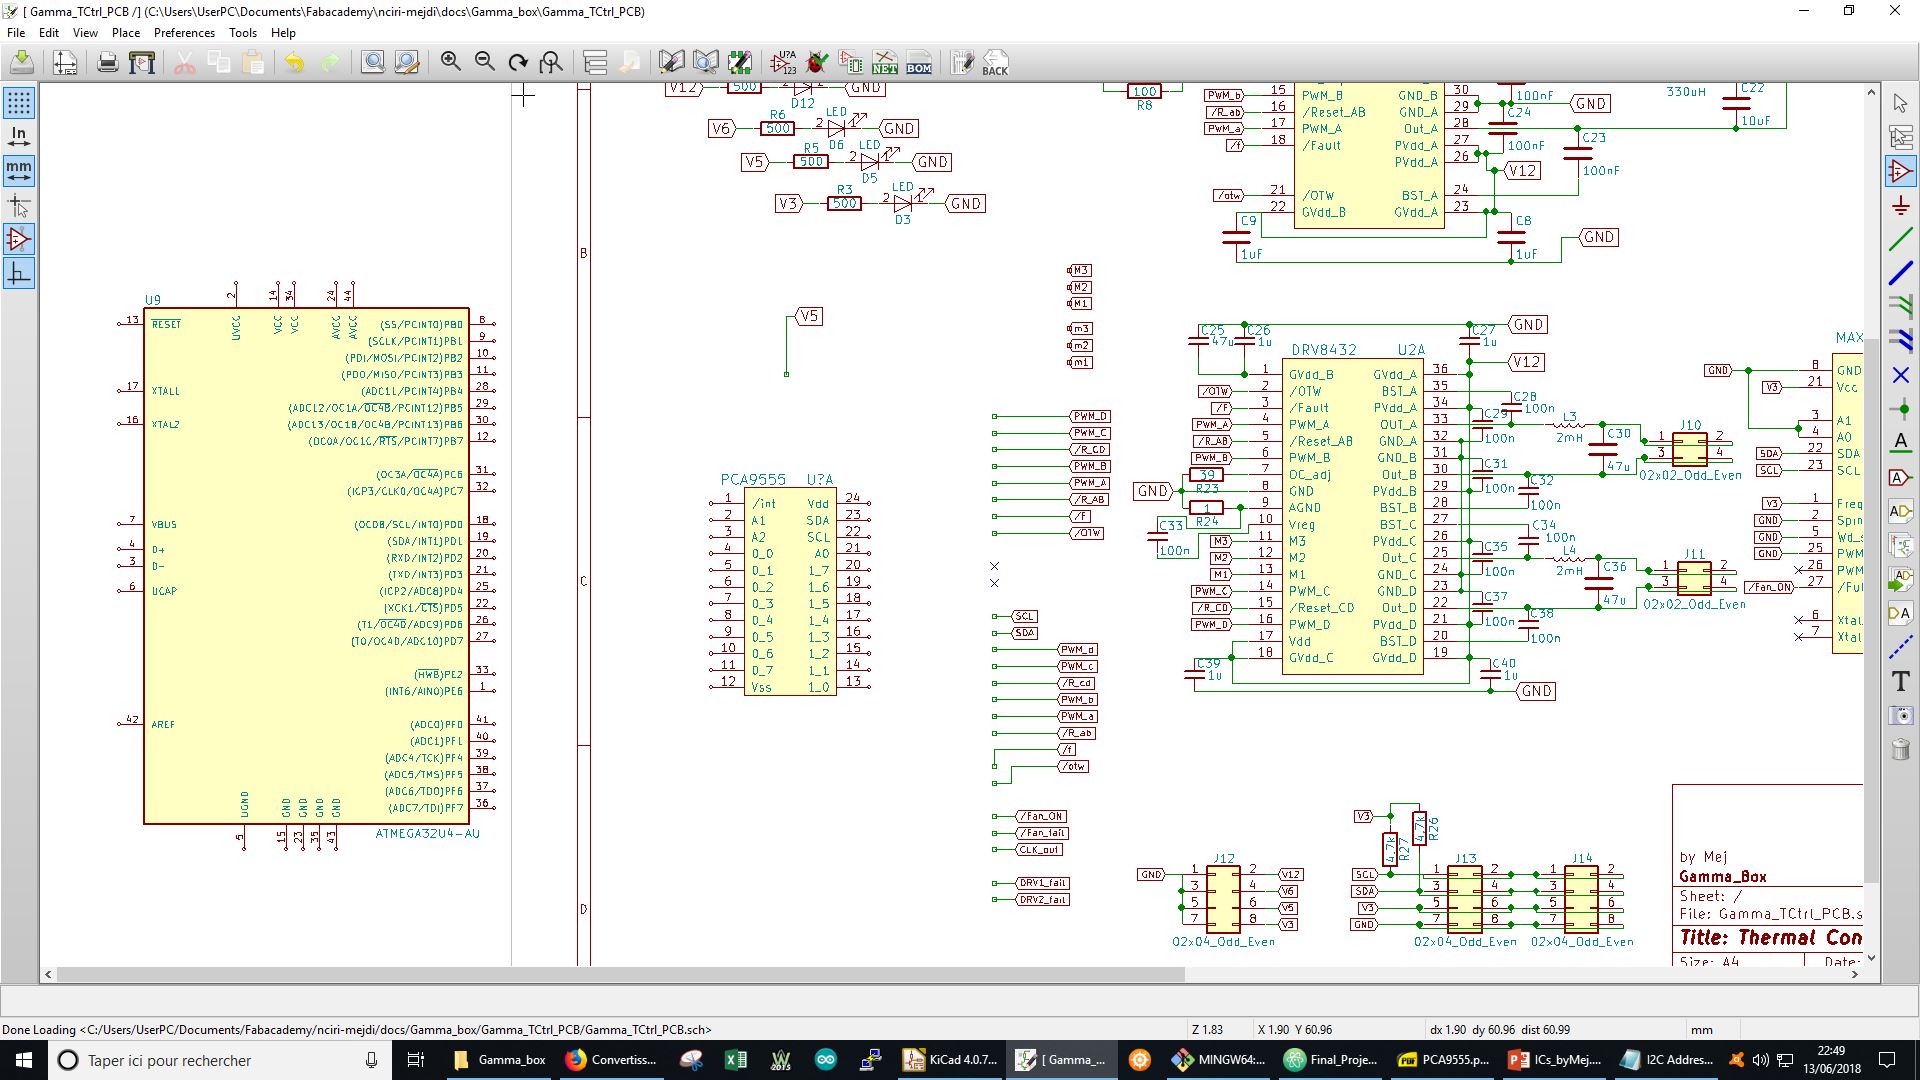Select the Place power port tool

pos(1901,205)
